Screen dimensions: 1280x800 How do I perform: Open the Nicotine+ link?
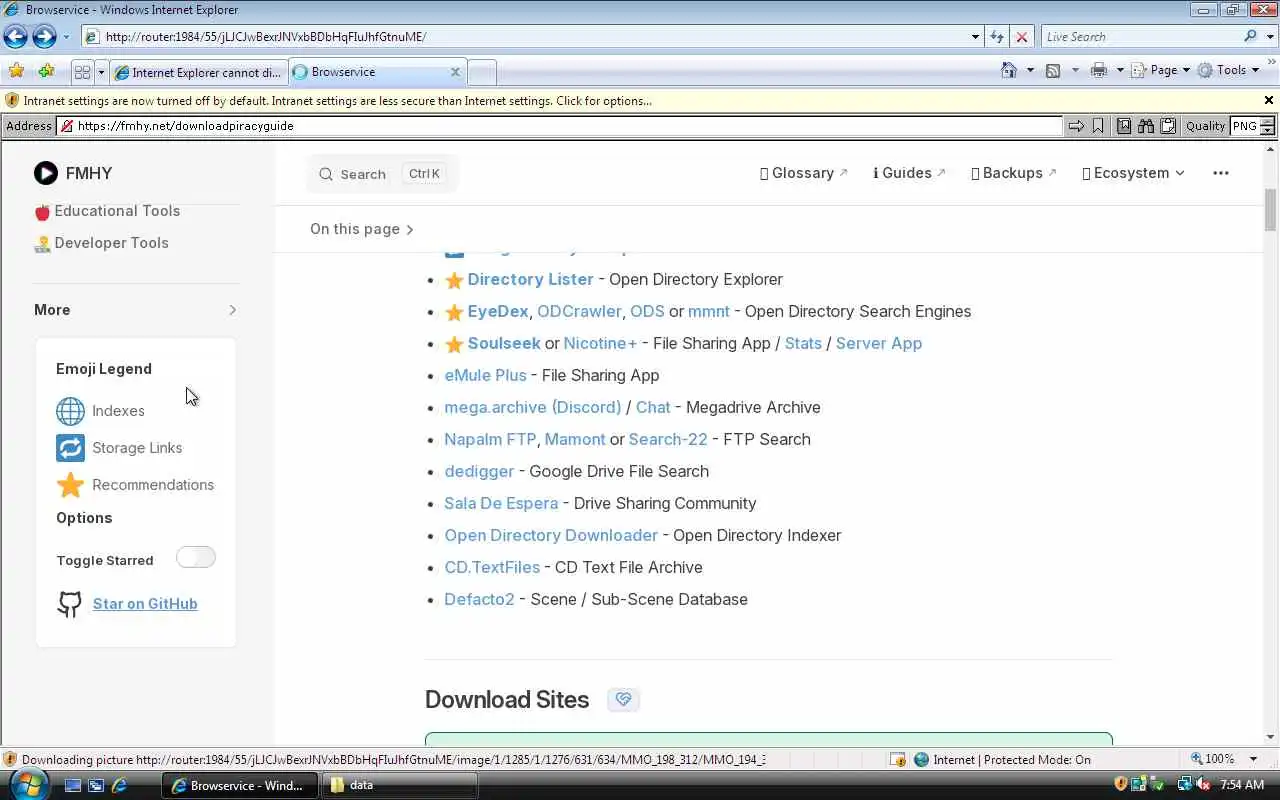[600, 343]
